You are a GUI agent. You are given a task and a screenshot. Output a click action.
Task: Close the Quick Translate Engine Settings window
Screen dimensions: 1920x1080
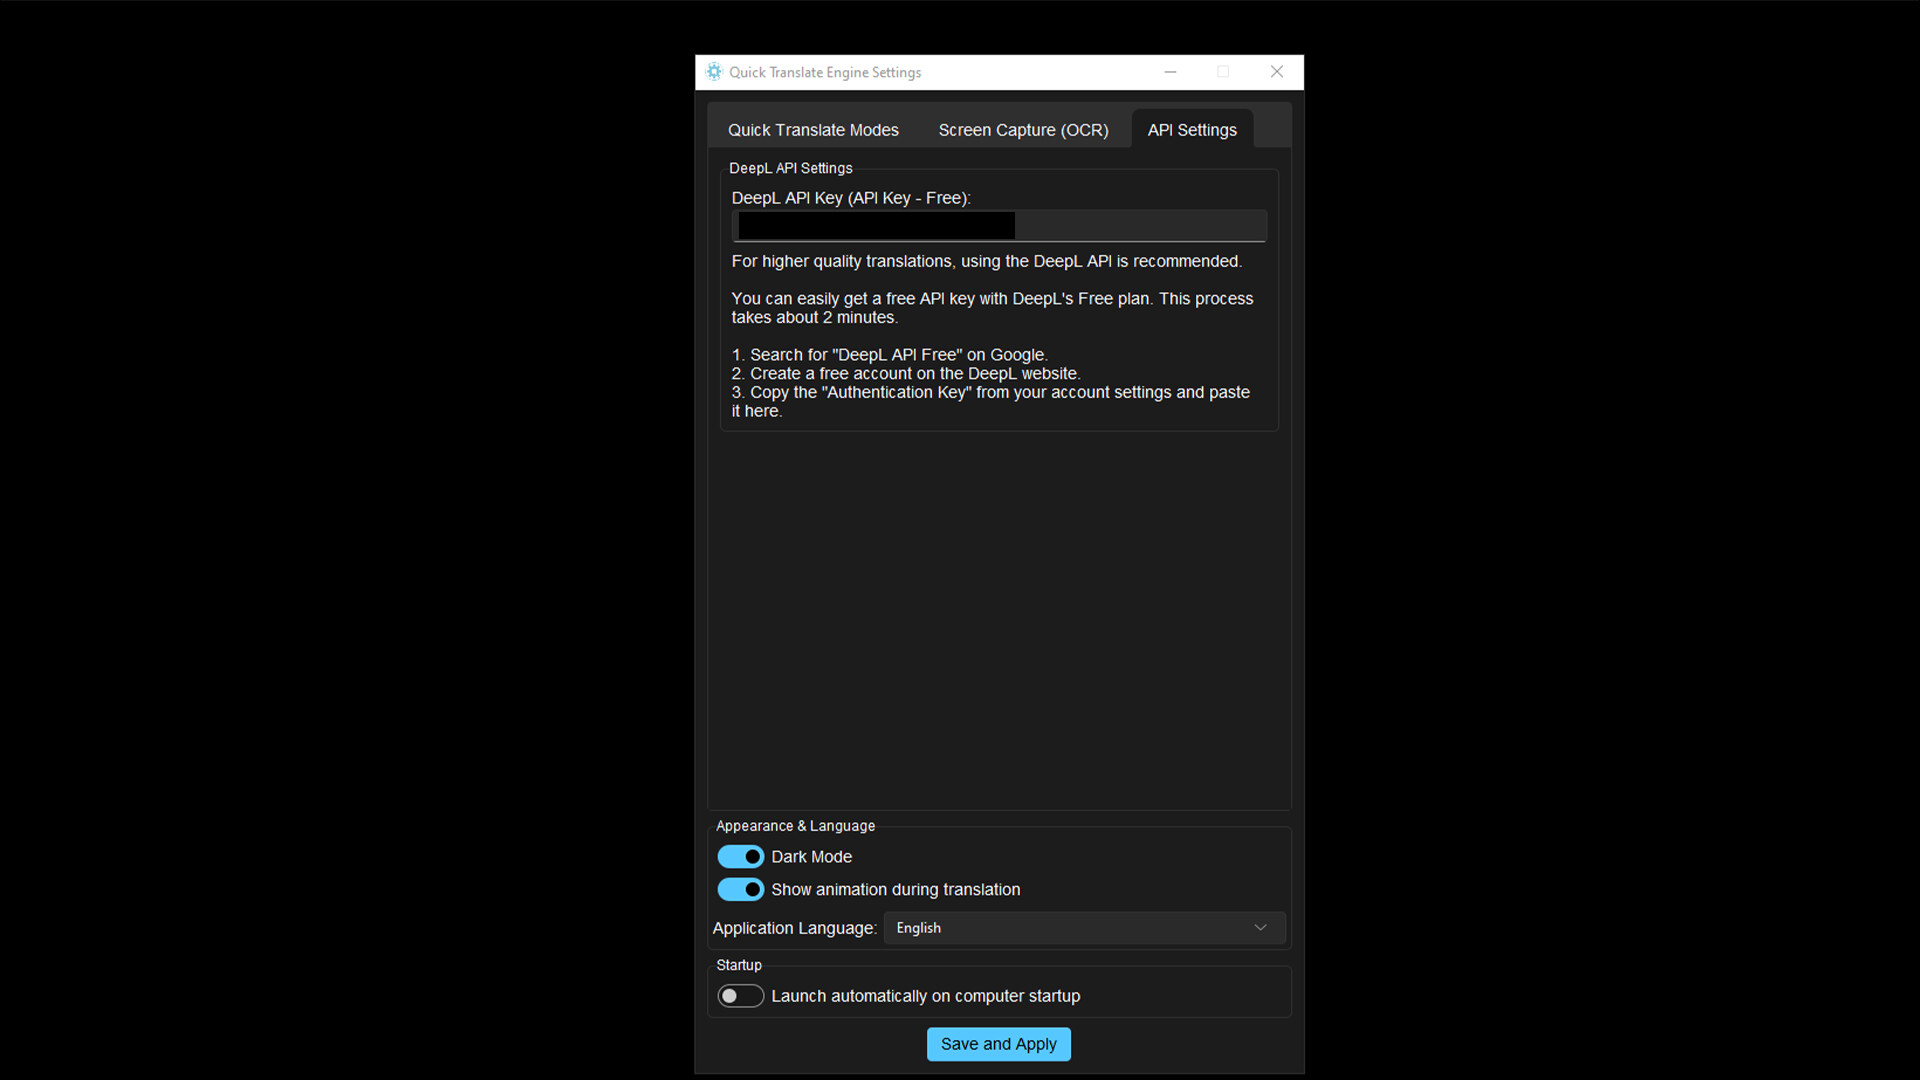click(1277, 72)
